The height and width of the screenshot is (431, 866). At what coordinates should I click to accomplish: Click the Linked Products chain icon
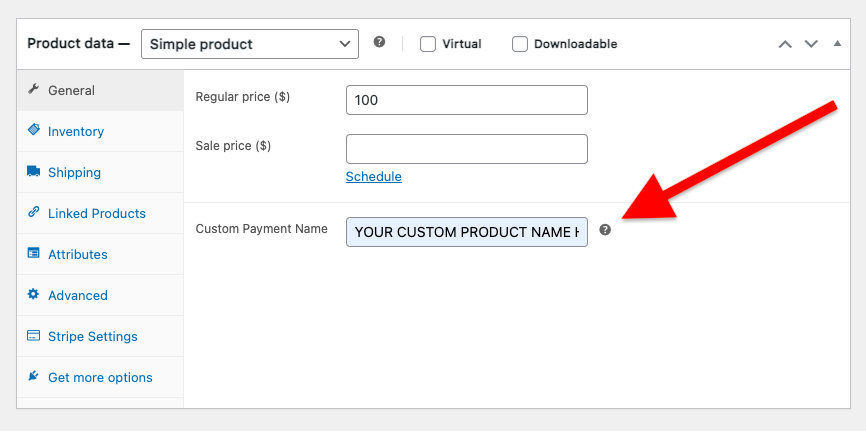pos(33,213)
